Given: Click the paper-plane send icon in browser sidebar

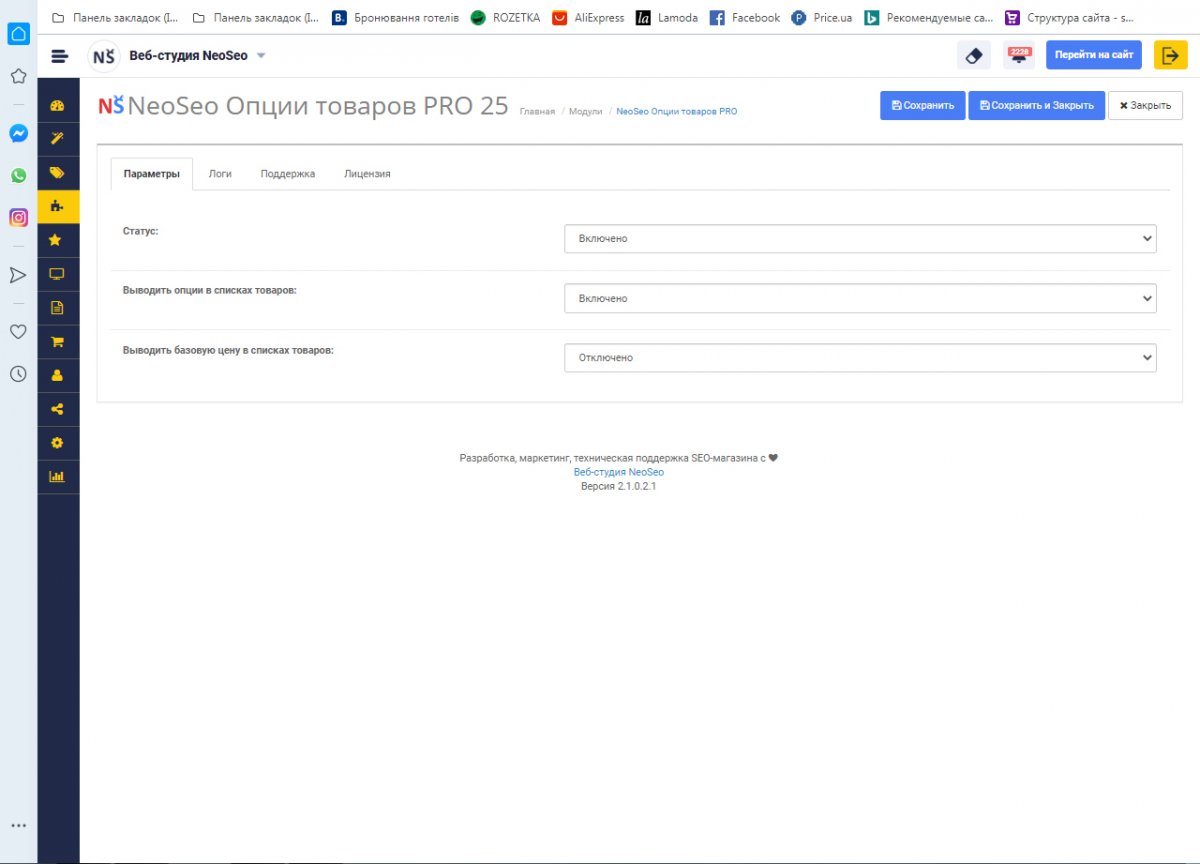Looking at the screenshot, I should [x=18, y=275].
